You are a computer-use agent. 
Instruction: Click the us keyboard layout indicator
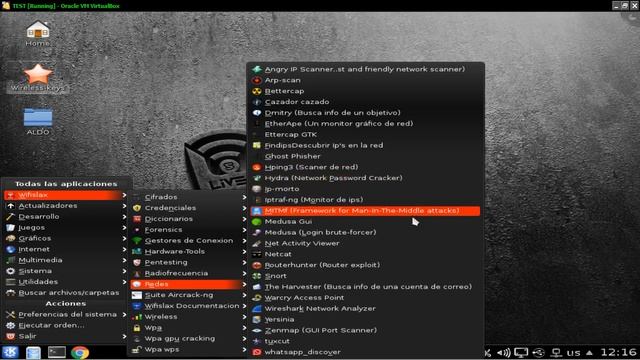click(x=573, y=352)
